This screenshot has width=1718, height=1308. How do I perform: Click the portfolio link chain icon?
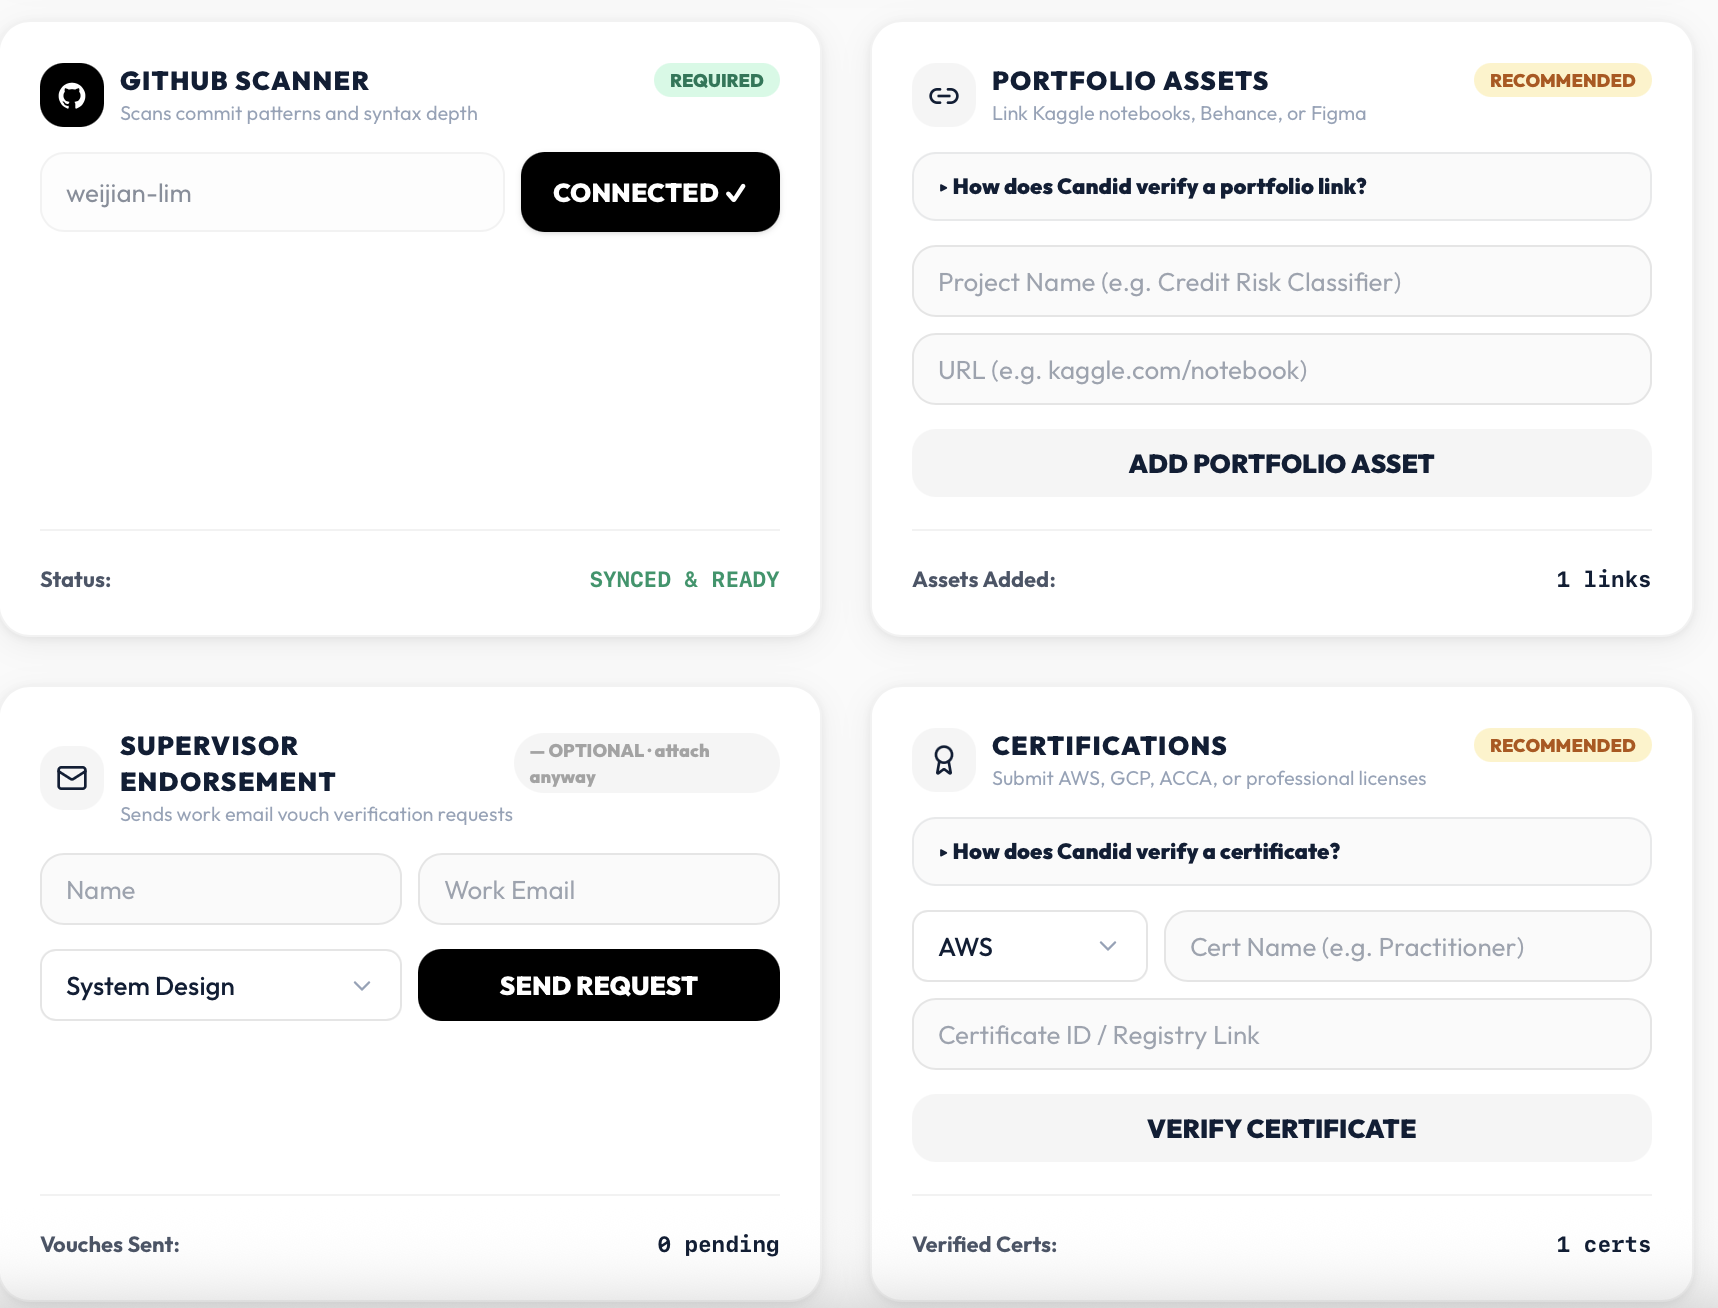[x=944, y=95]
